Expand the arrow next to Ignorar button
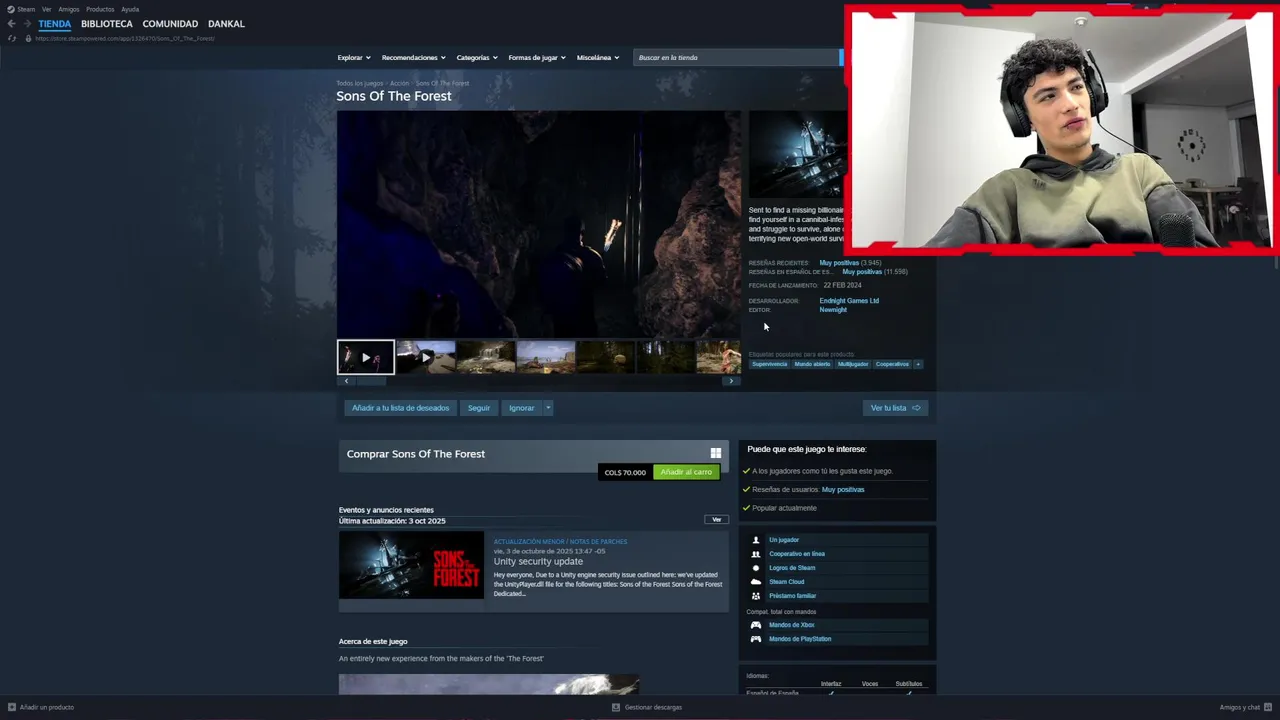The height and width of the screenshot is (720, 1280). pos(548,408)
